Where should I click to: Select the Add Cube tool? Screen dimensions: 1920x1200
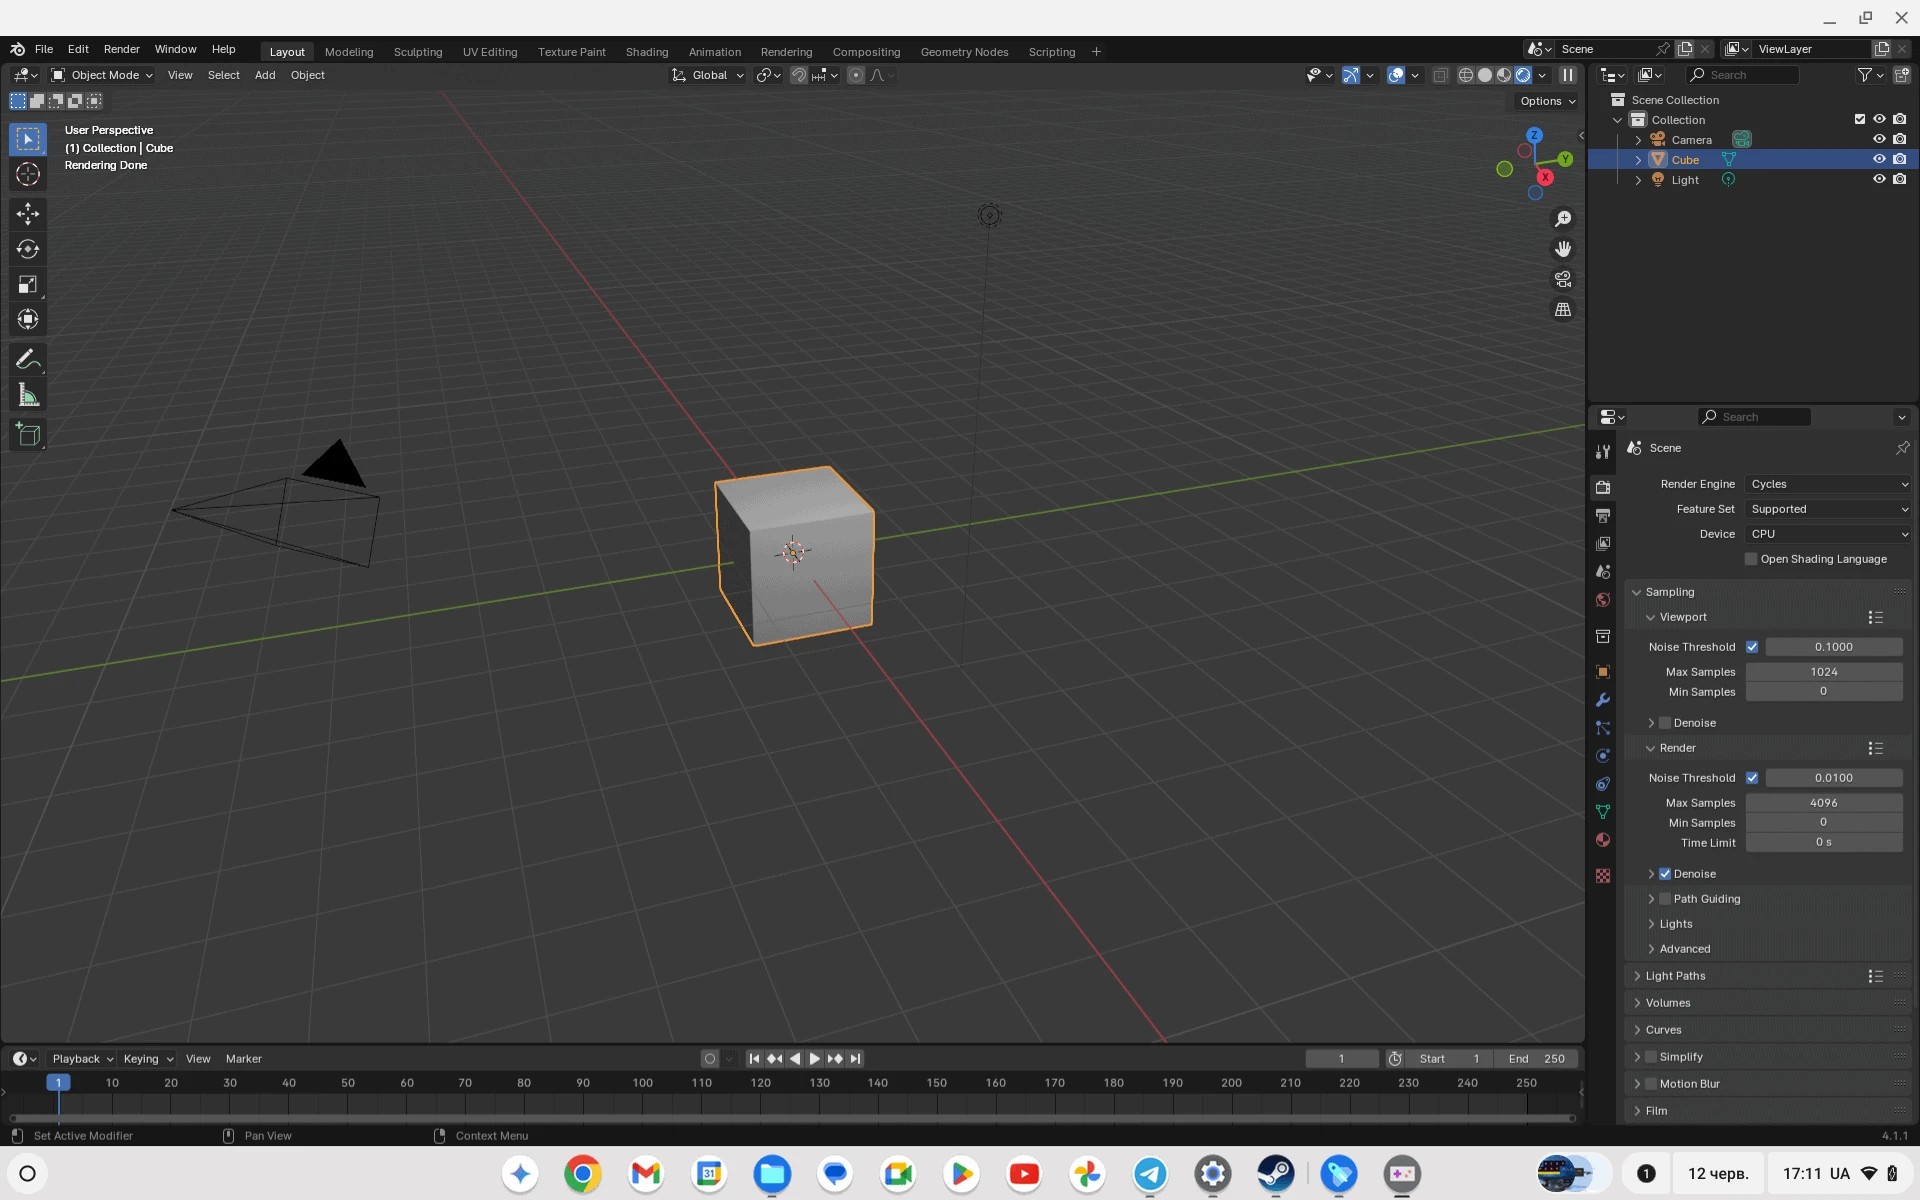[x=28, y=435]
